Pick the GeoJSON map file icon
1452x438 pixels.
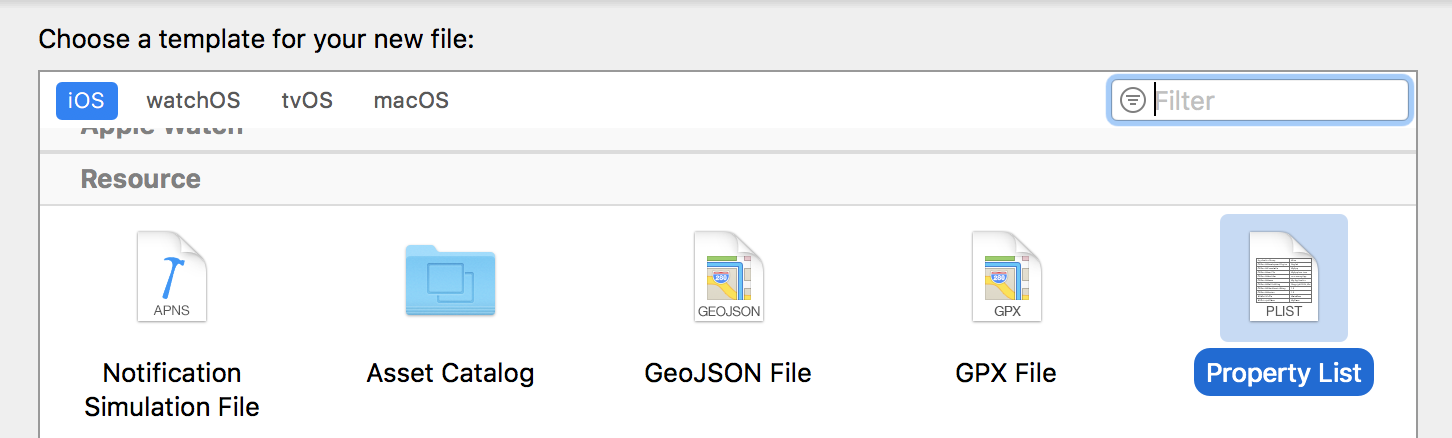coord(728,277)
